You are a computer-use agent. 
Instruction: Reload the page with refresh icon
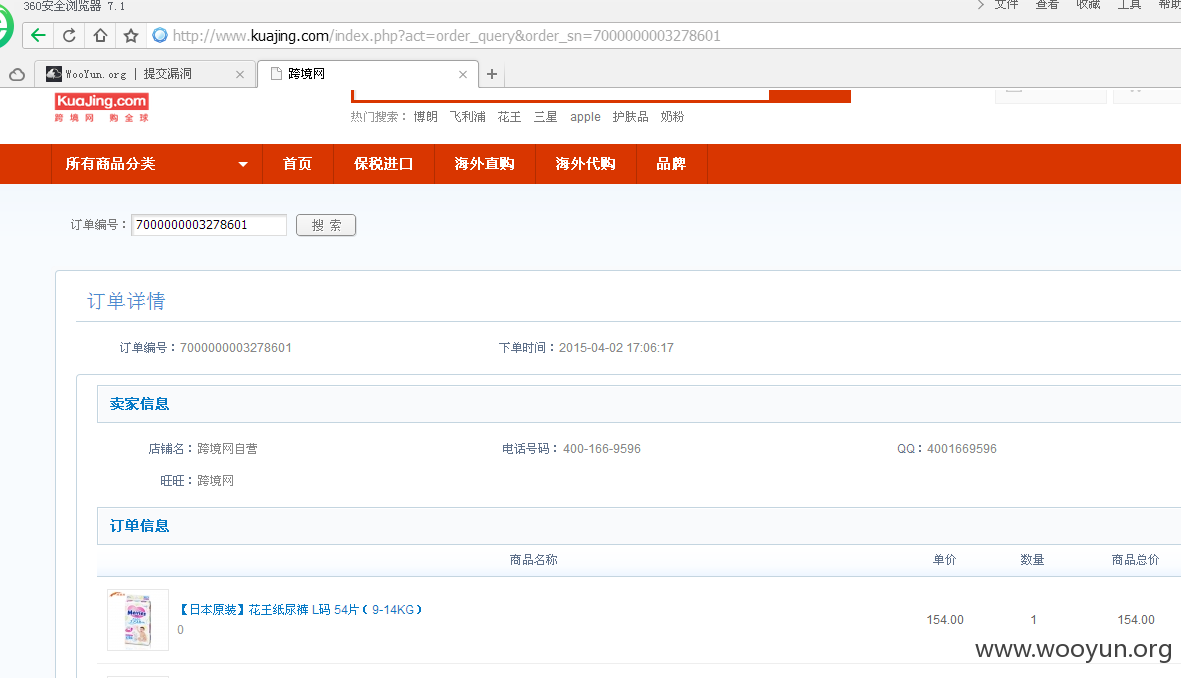69,35
